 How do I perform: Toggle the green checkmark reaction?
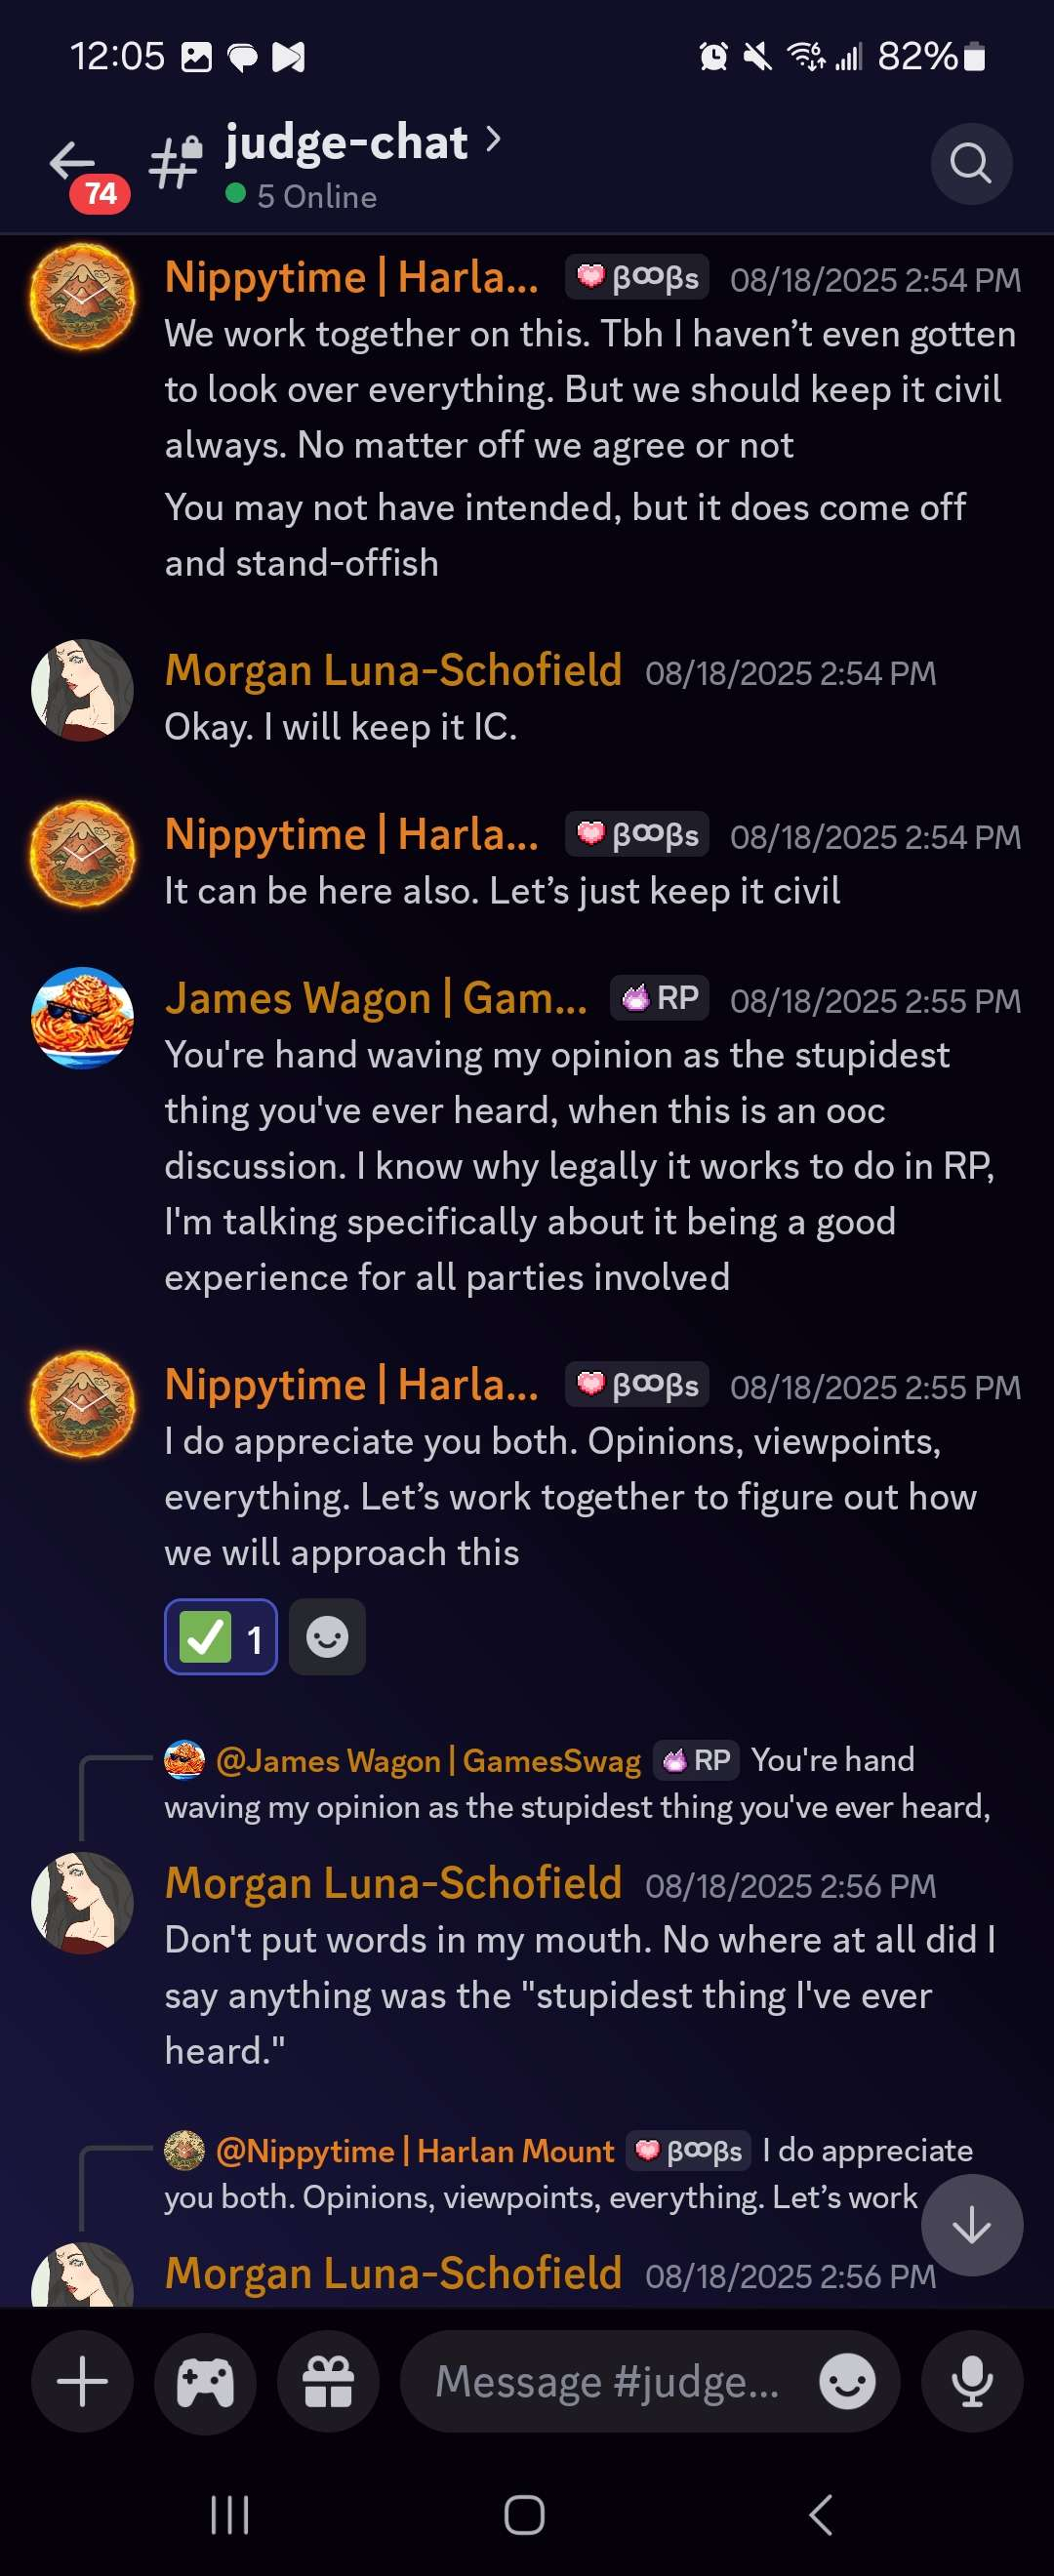221,1637
